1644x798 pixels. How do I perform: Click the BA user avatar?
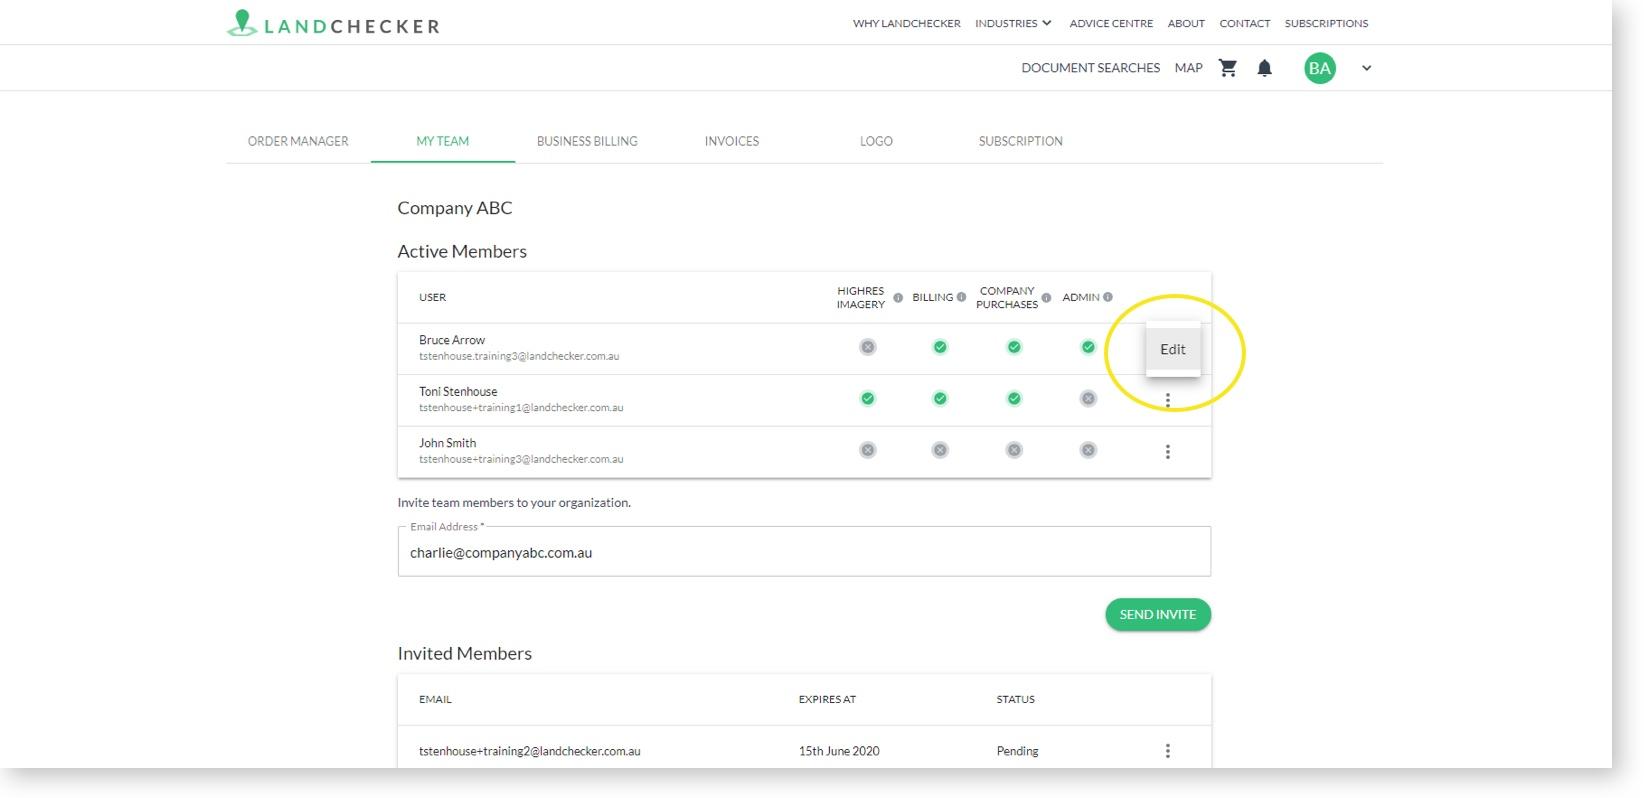(1320, 68)
